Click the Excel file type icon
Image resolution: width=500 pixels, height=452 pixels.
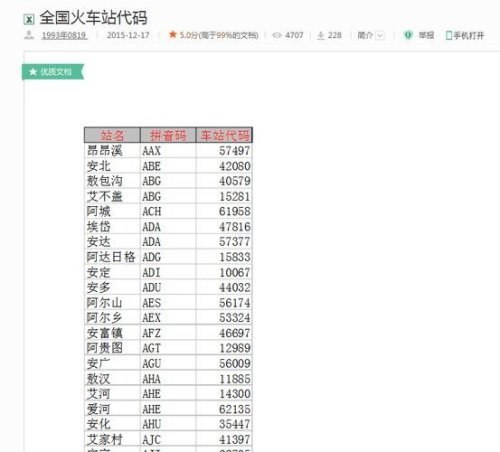29,20
